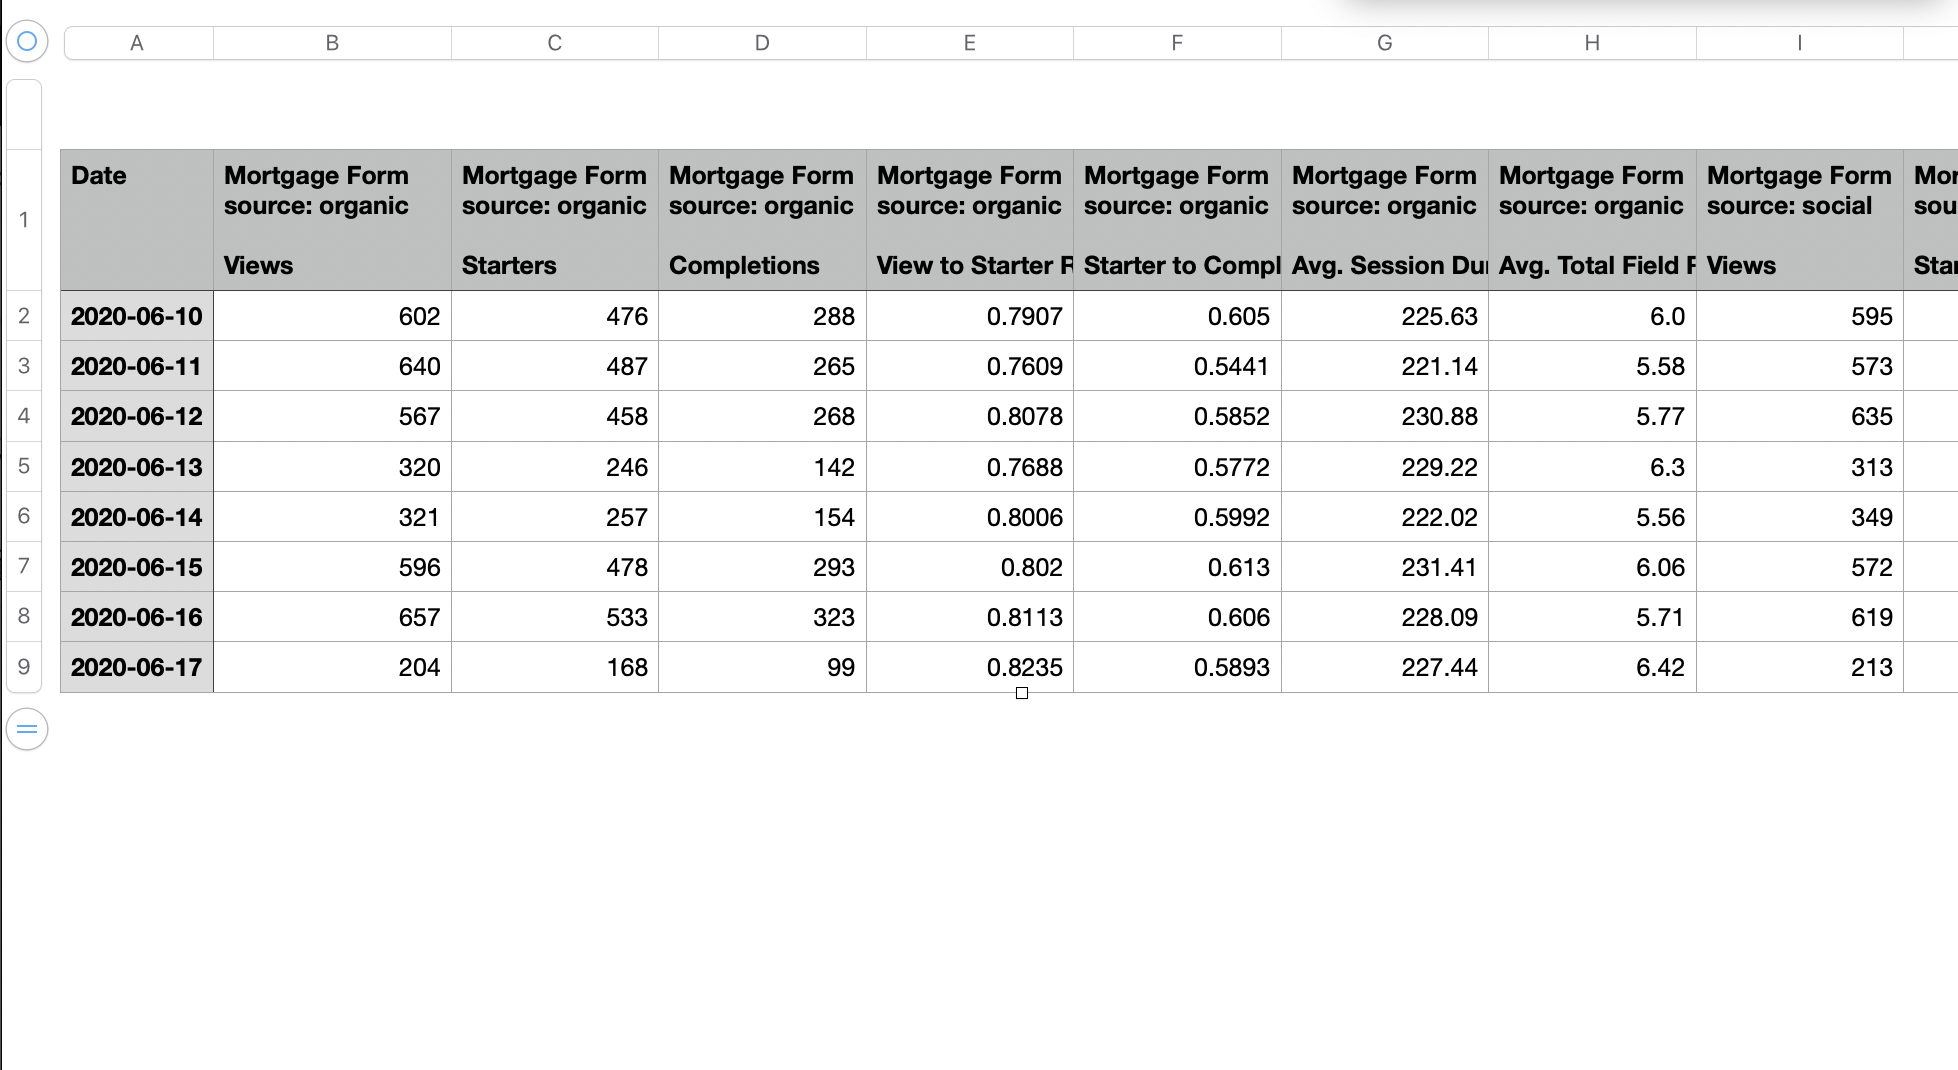The image size is (1958, 1070).
Task: Click the cell with value 142
Action: click(x=762, y=467)
